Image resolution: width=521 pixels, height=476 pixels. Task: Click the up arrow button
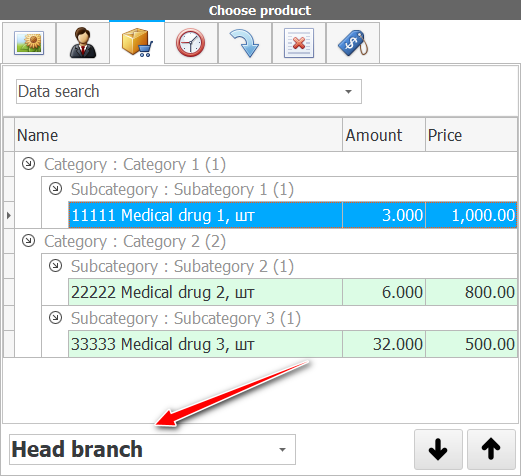coord(491,449)
